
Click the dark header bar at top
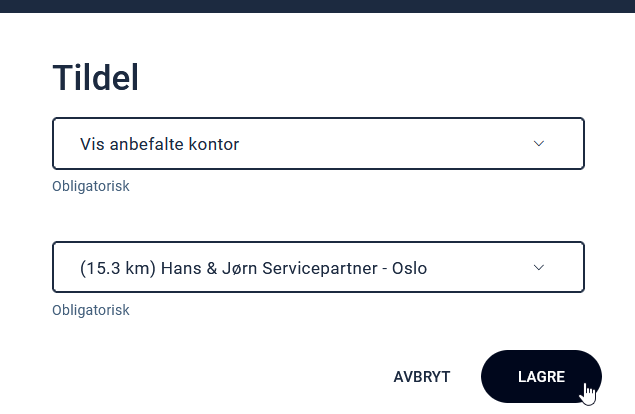(x=317, y=6)
